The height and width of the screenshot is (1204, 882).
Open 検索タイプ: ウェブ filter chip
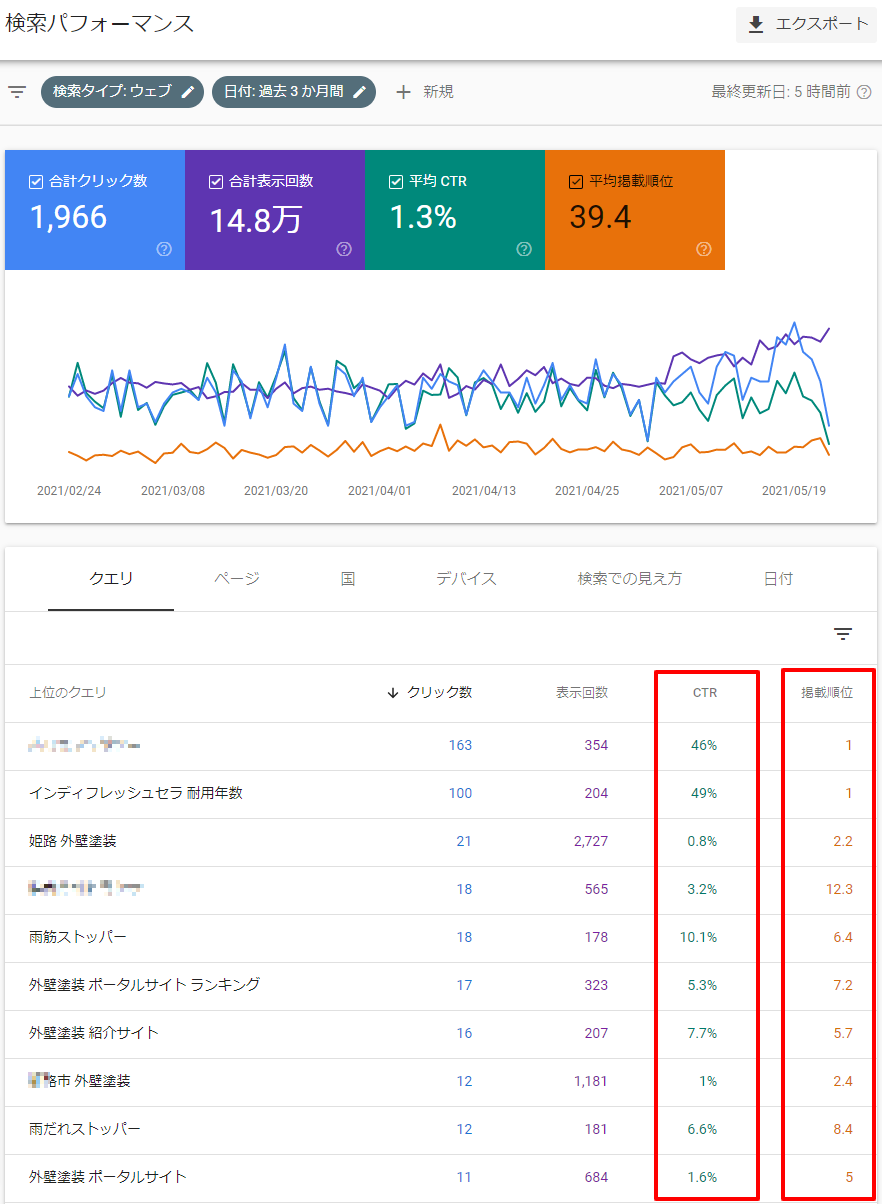123,92
